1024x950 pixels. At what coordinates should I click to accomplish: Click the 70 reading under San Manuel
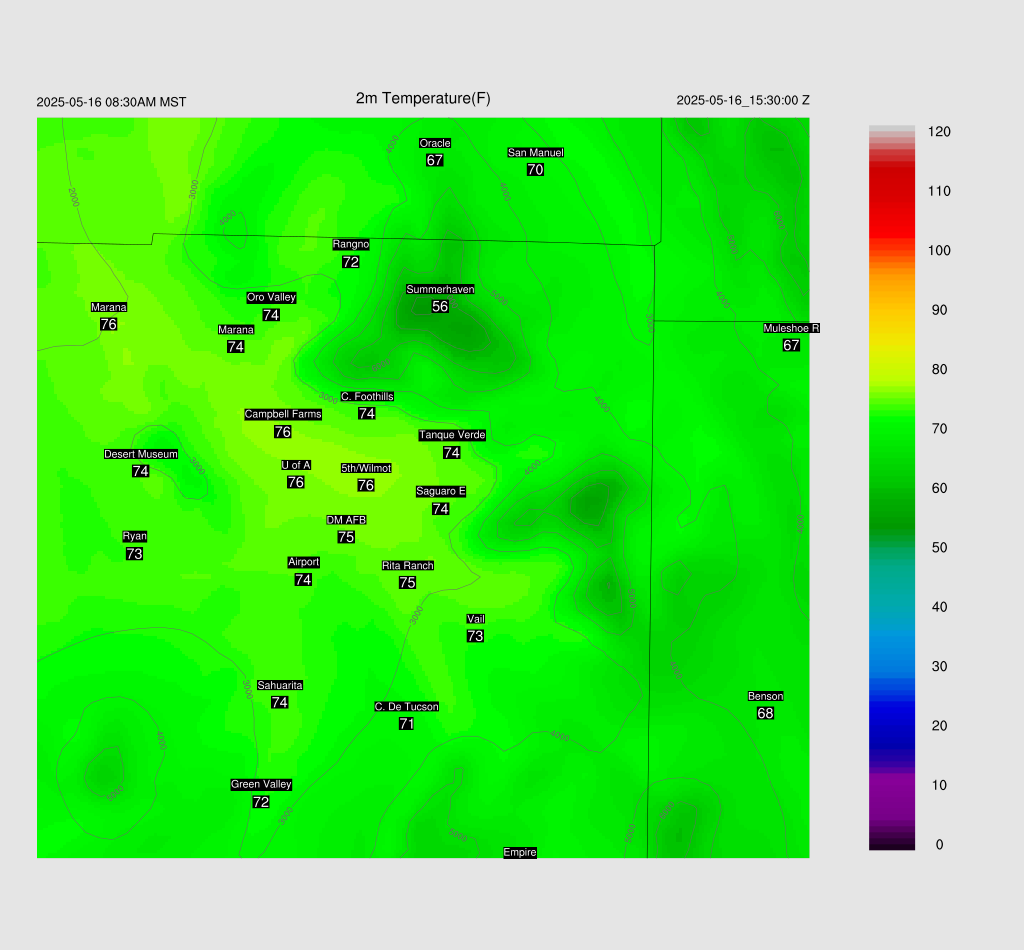[x=536, y=170]
